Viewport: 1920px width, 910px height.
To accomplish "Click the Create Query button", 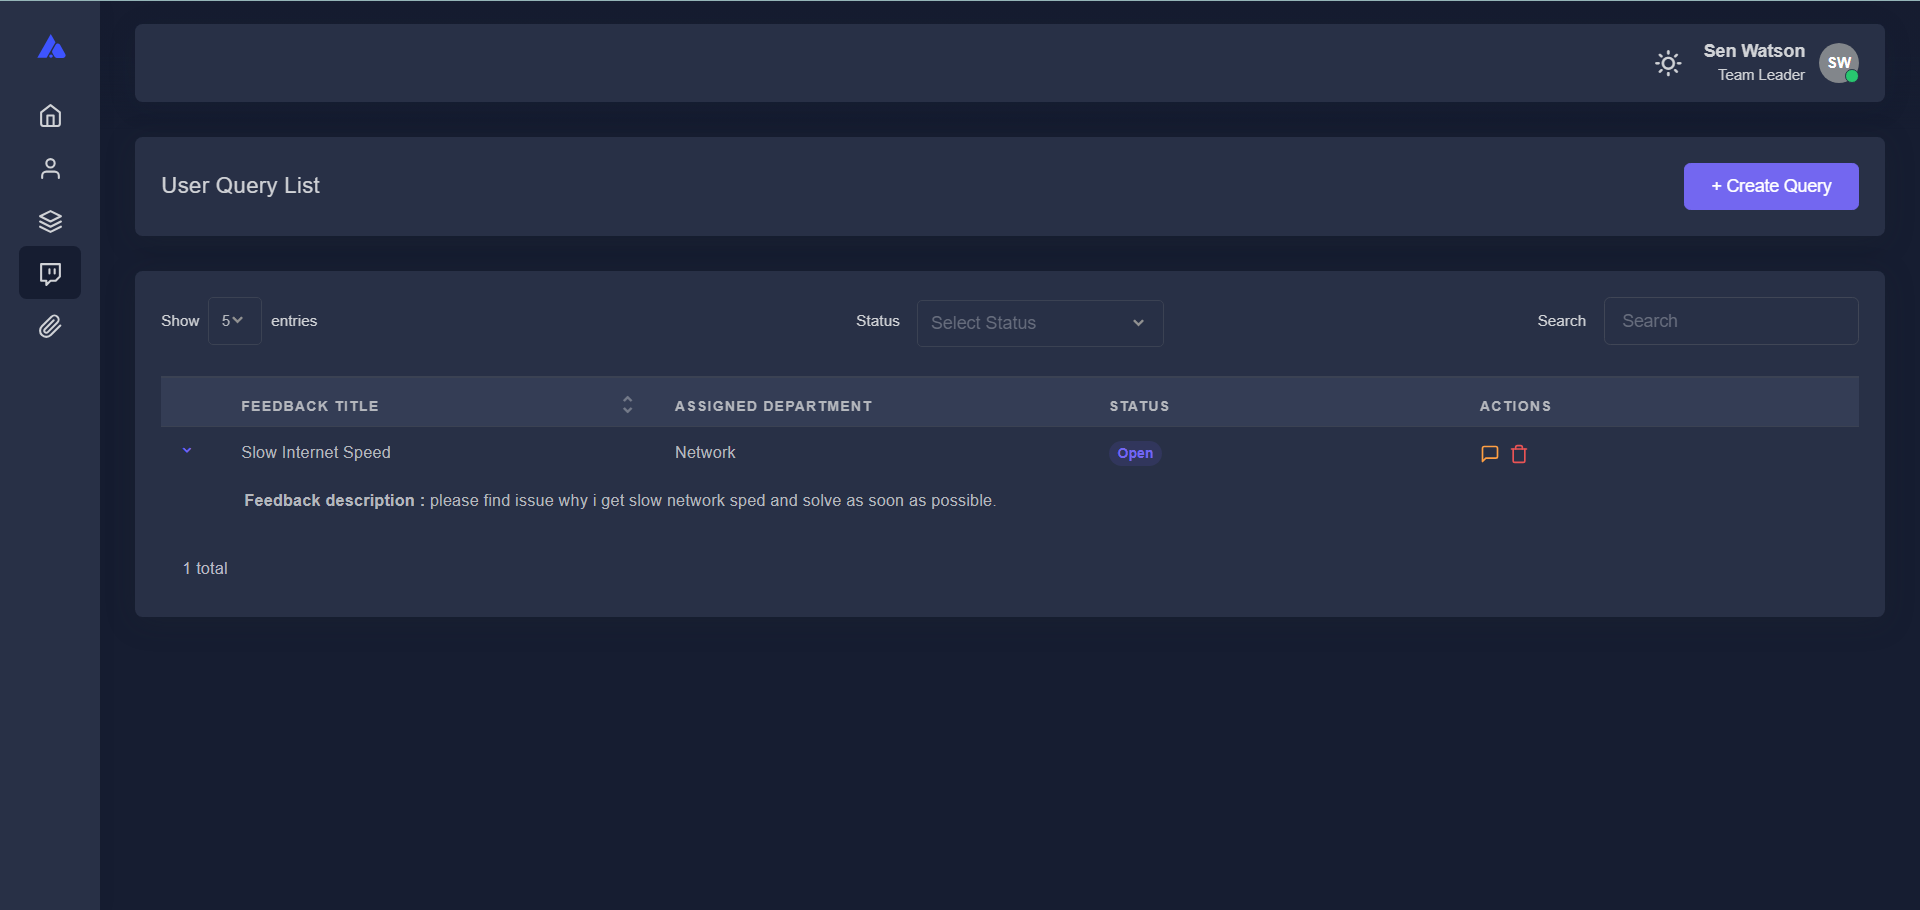I will pyautogui.click(x=1770, y=187).
